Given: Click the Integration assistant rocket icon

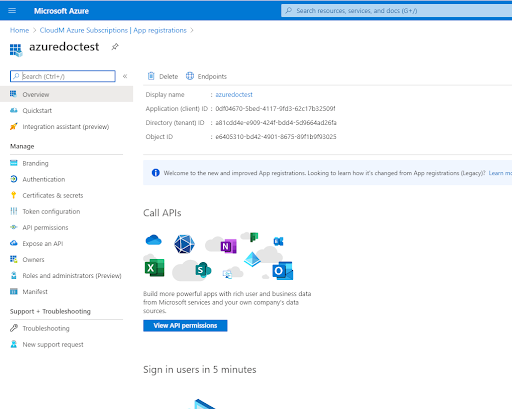Looking at the screenshot, I should [x=14, y=126].
